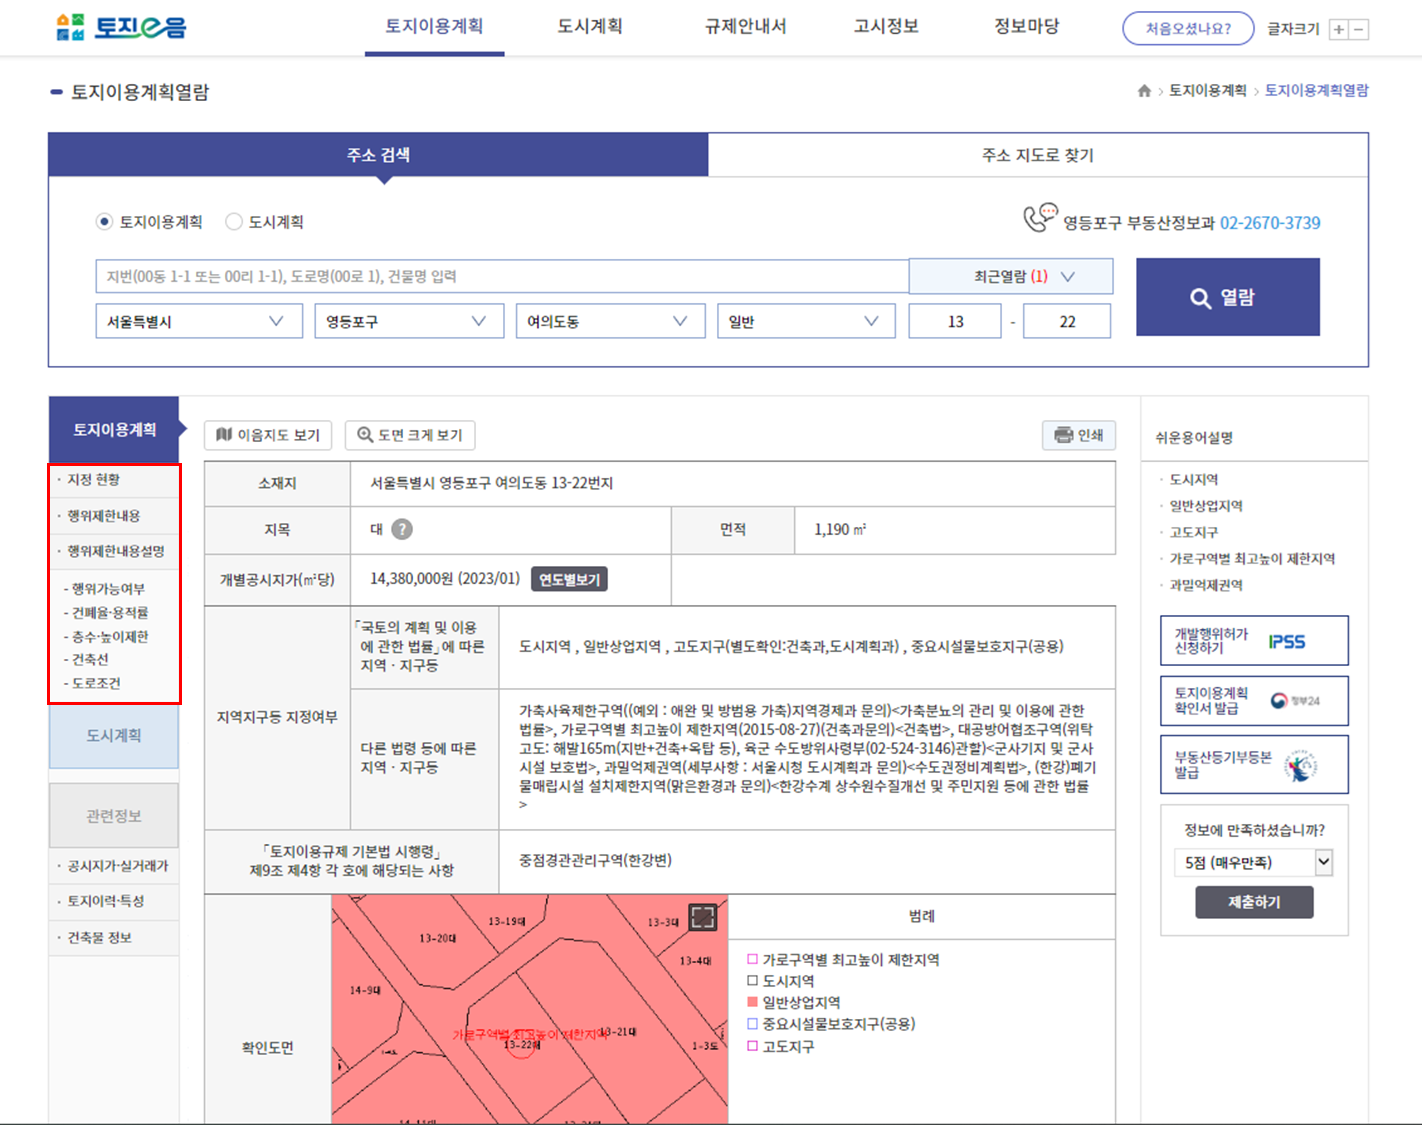Click the 인쇄 print button
Image resolution: width=1422 pixels, height=1125 pixels.
pos(1079,435)
